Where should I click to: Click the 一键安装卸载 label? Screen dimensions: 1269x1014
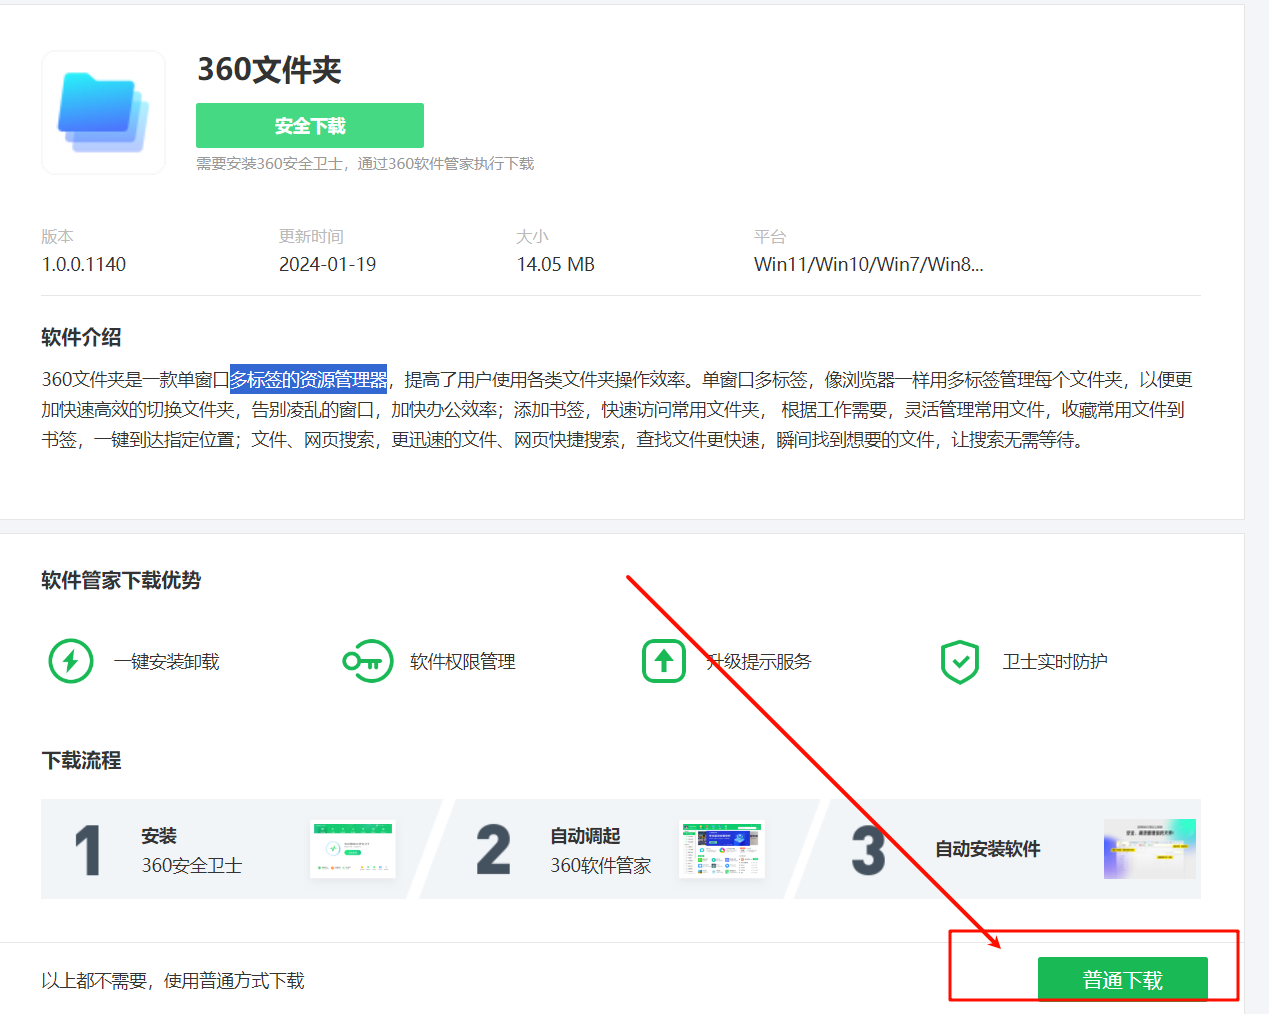(166, 661)
